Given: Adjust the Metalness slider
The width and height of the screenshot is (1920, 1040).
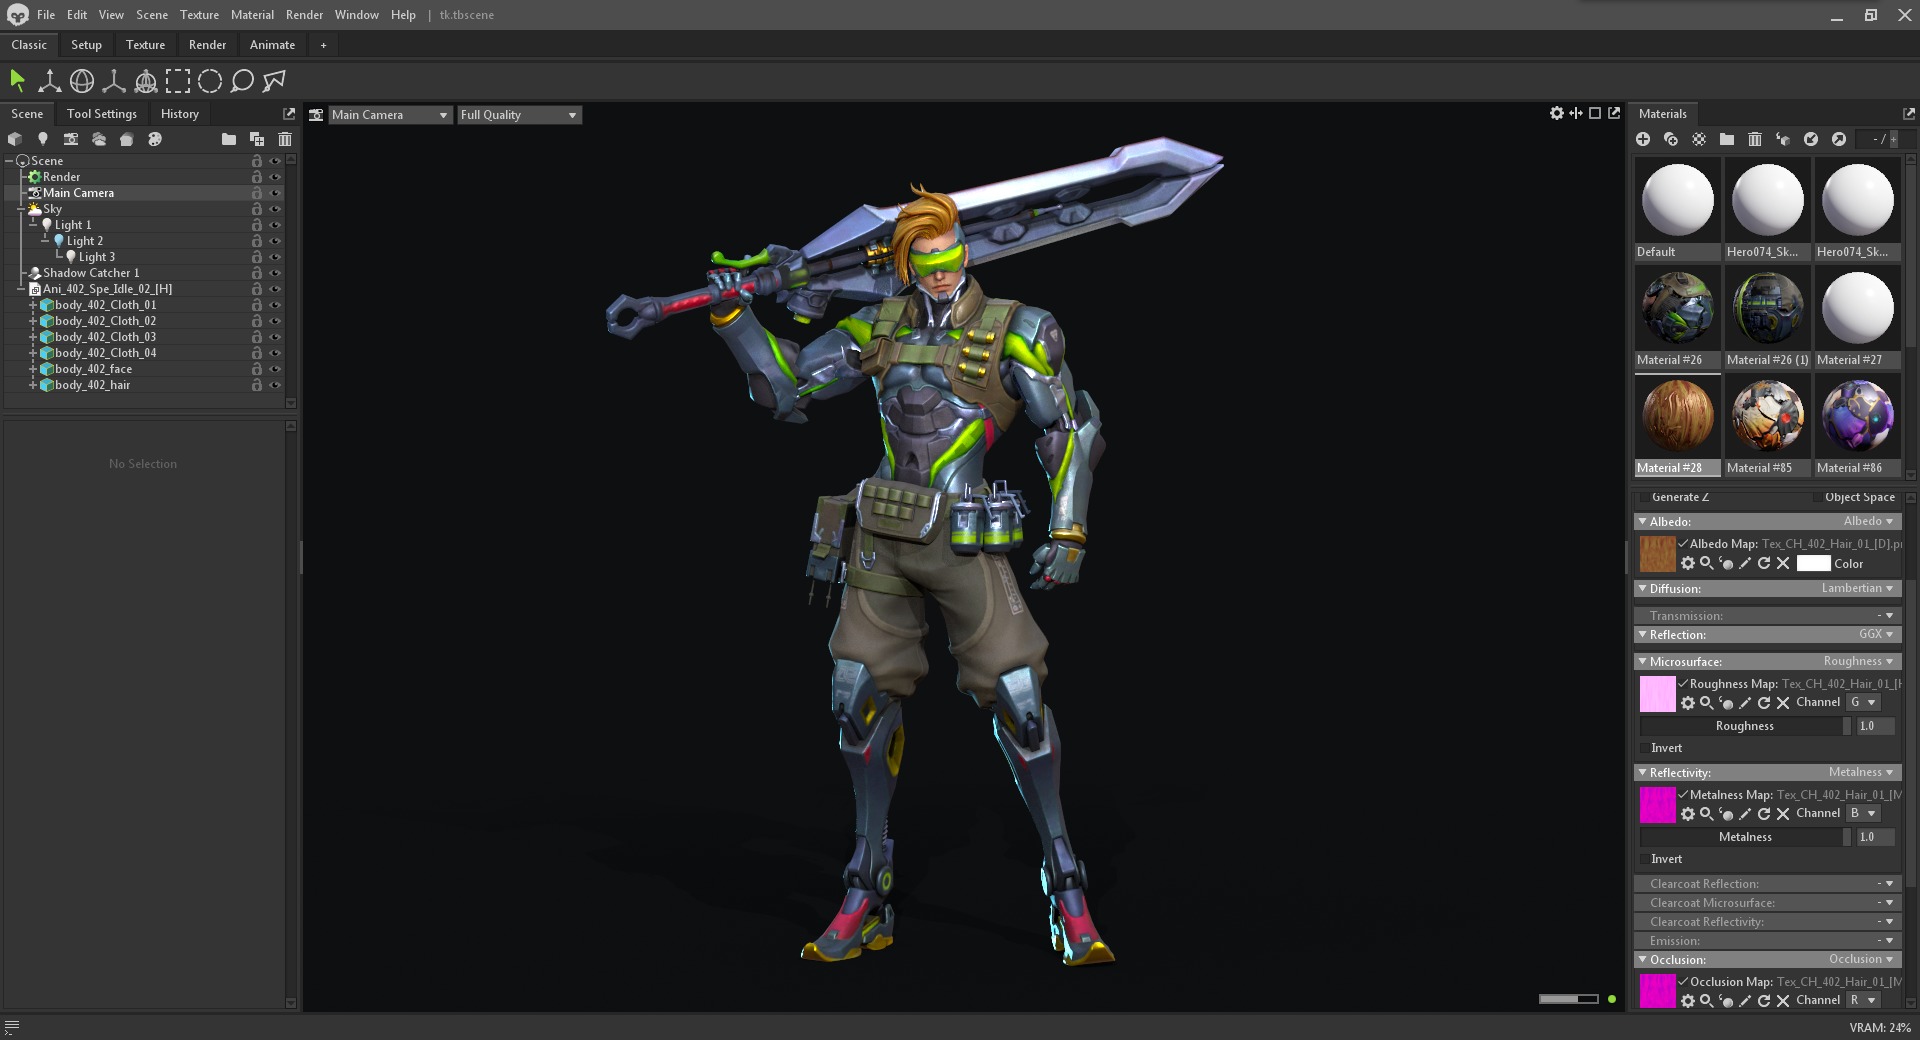Looking at the screenshot, I should 1745,837.
